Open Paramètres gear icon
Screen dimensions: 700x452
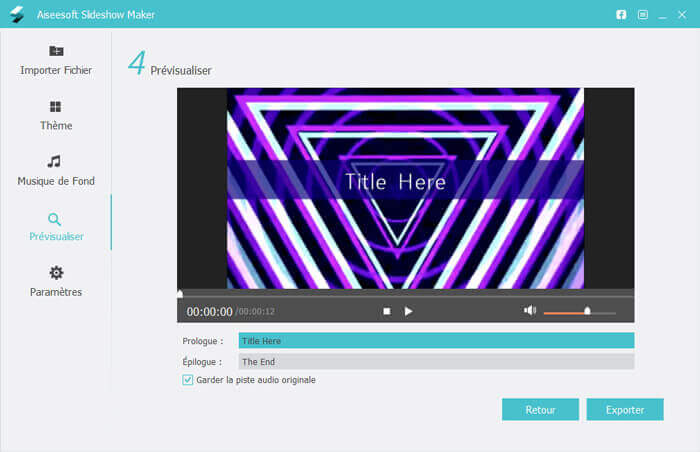tap(56, 273)
